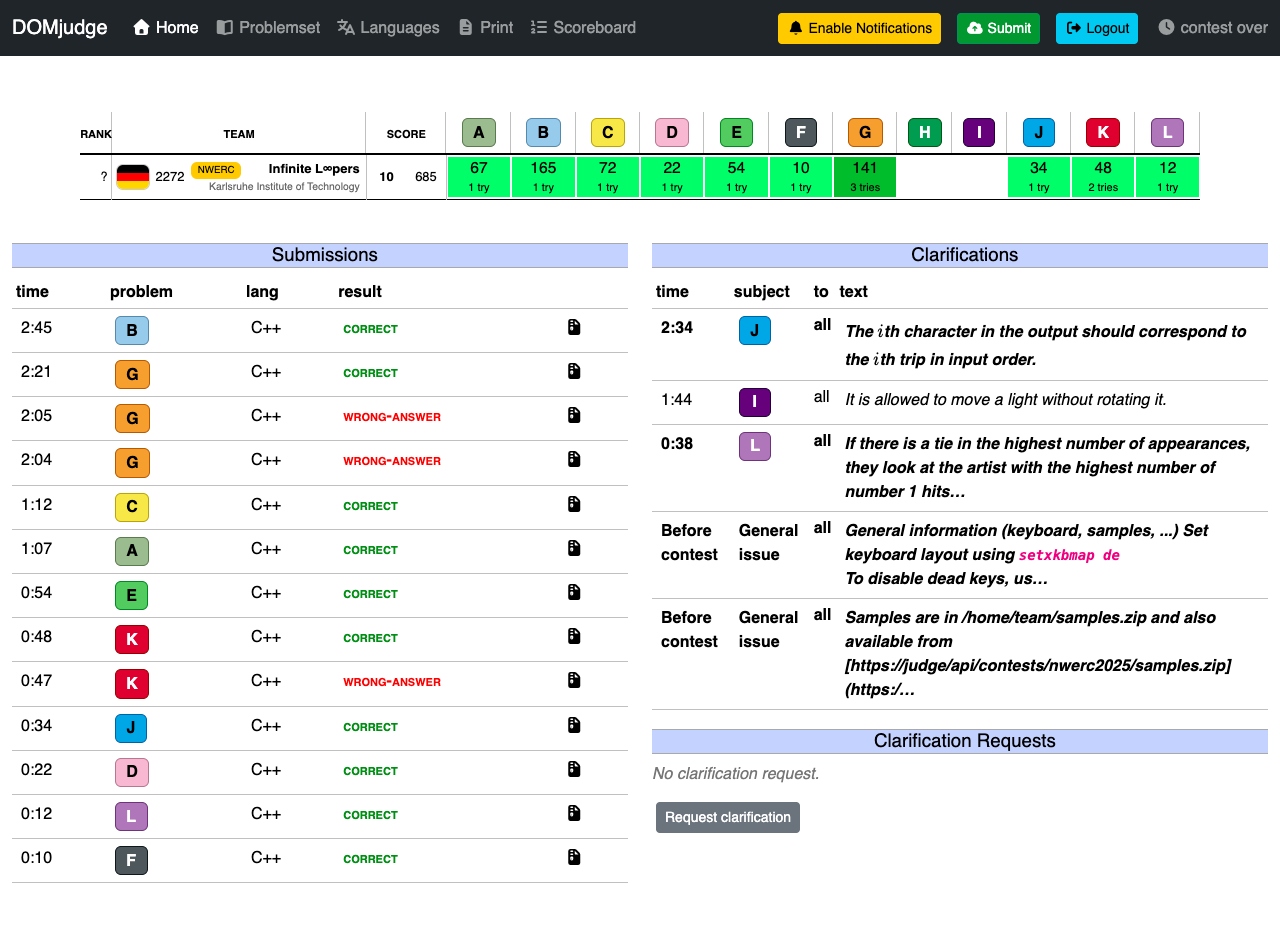Click problem L badge in 0:38 clarification
The width and height of the screenshot is (1280, 929).
click(x=755, y=446)
